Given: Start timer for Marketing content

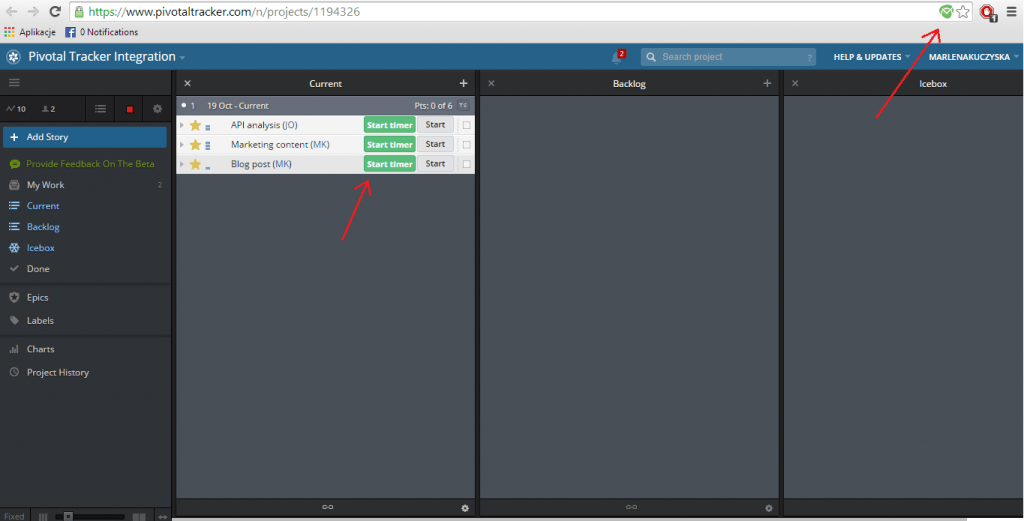Looking at the screenshot, I should tap(389, 145).
